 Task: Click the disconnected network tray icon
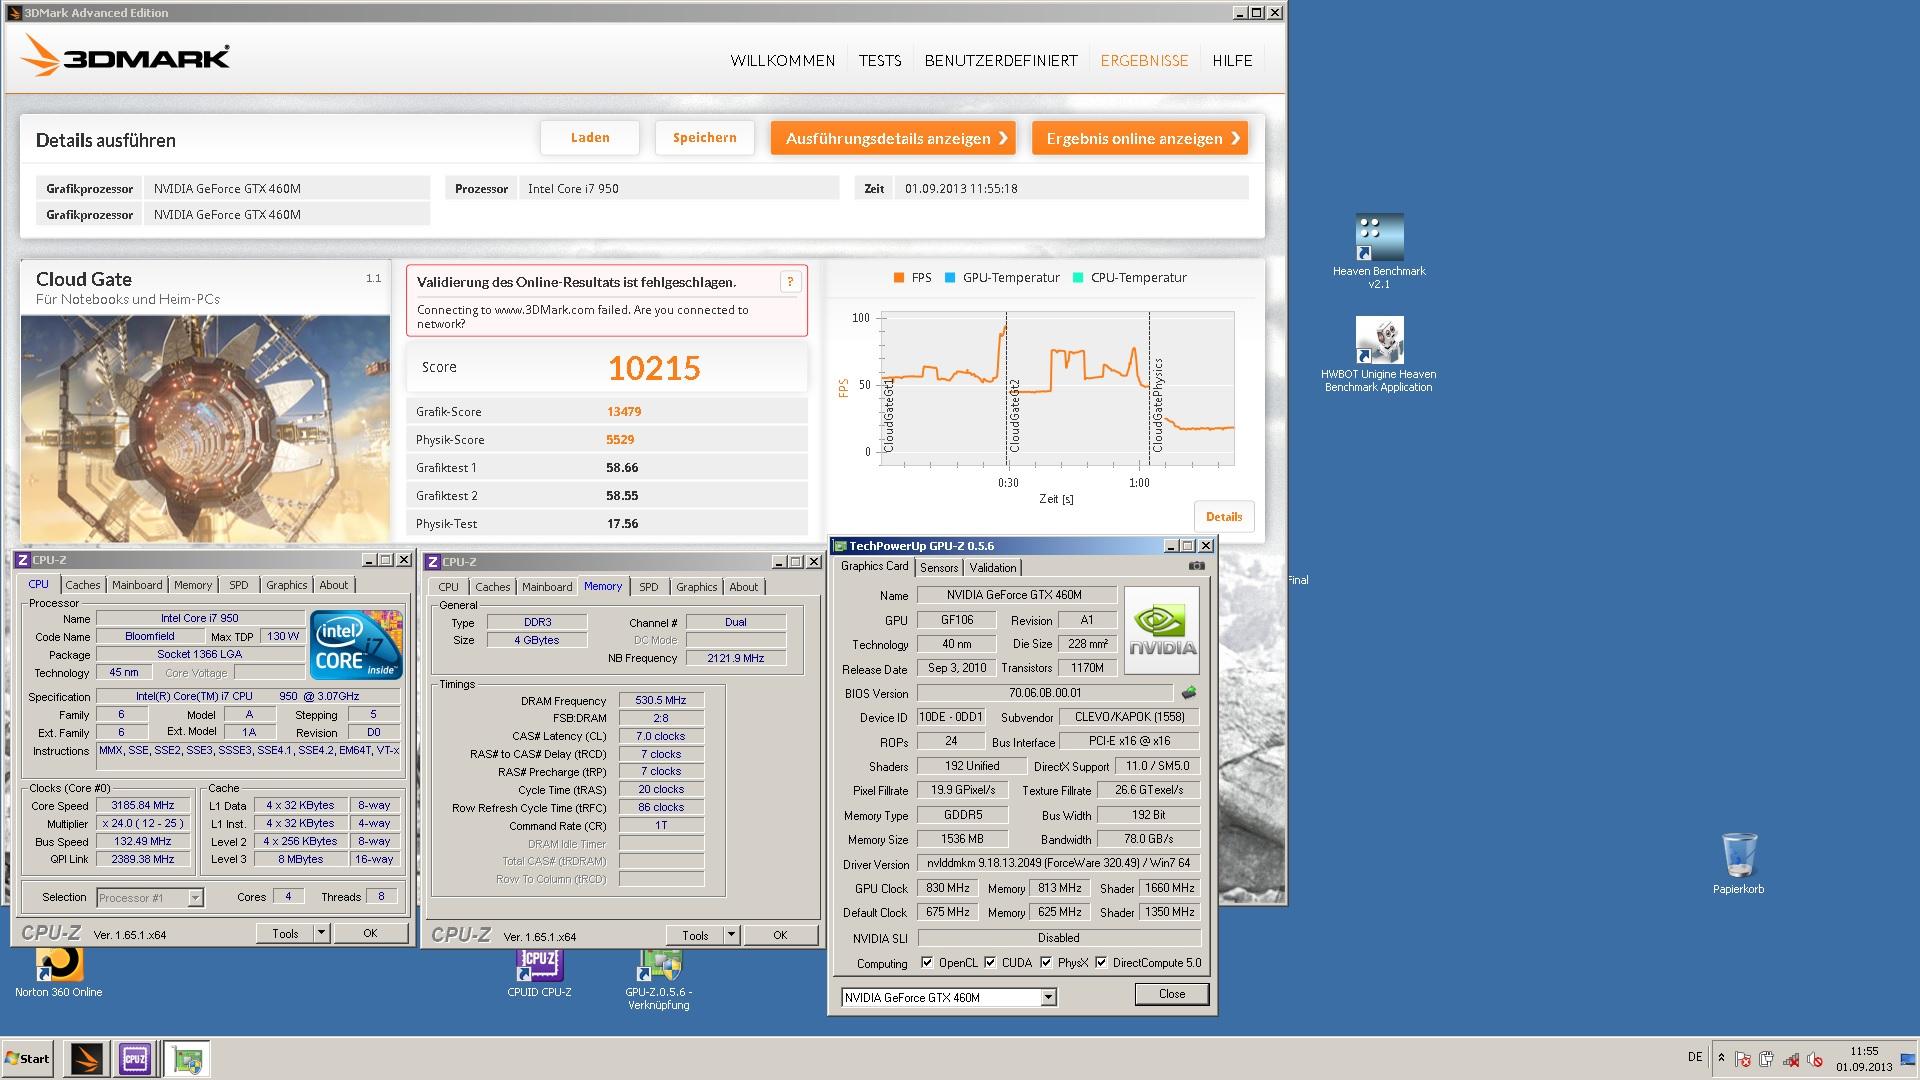1791,1060
